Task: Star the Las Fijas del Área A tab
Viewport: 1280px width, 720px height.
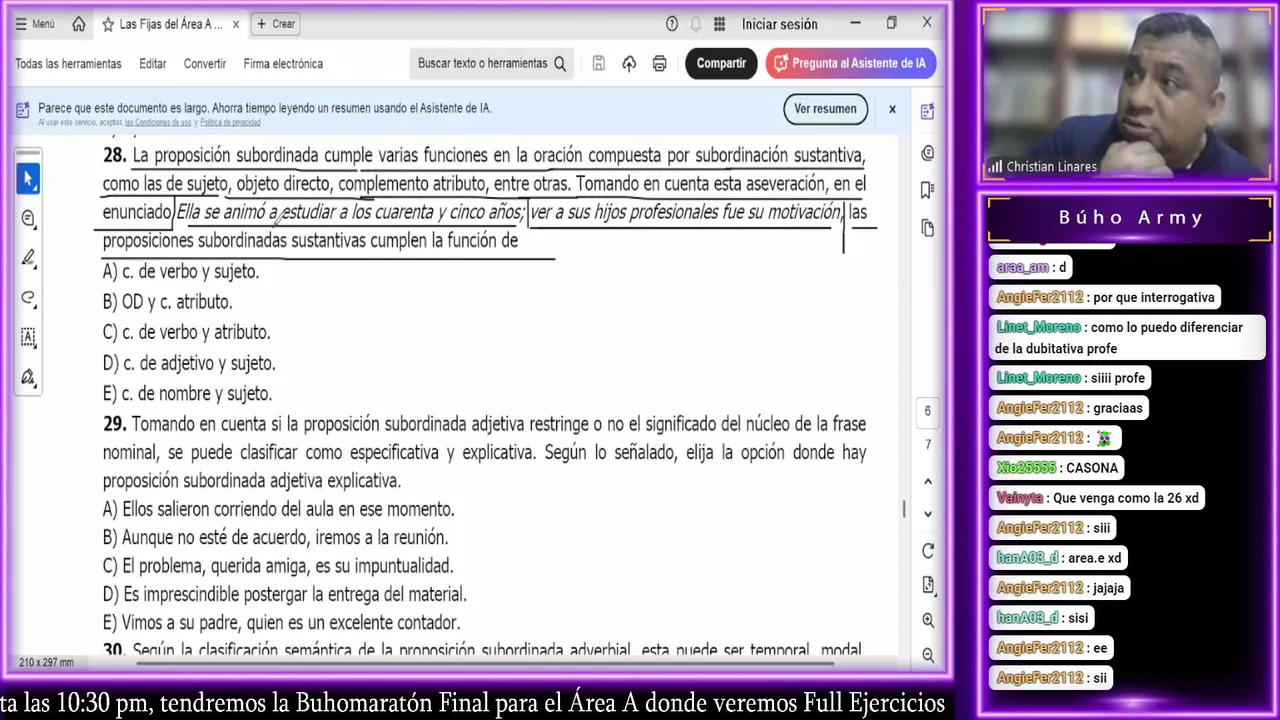Action: tap(108, 24)
